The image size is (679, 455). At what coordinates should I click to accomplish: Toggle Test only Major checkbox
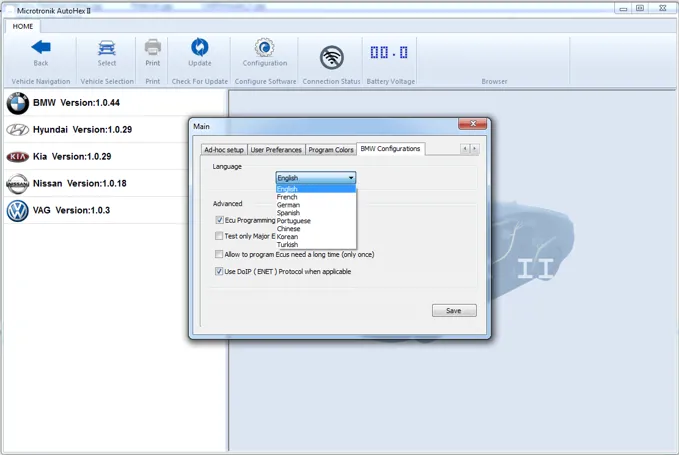(x=219, y=236)
